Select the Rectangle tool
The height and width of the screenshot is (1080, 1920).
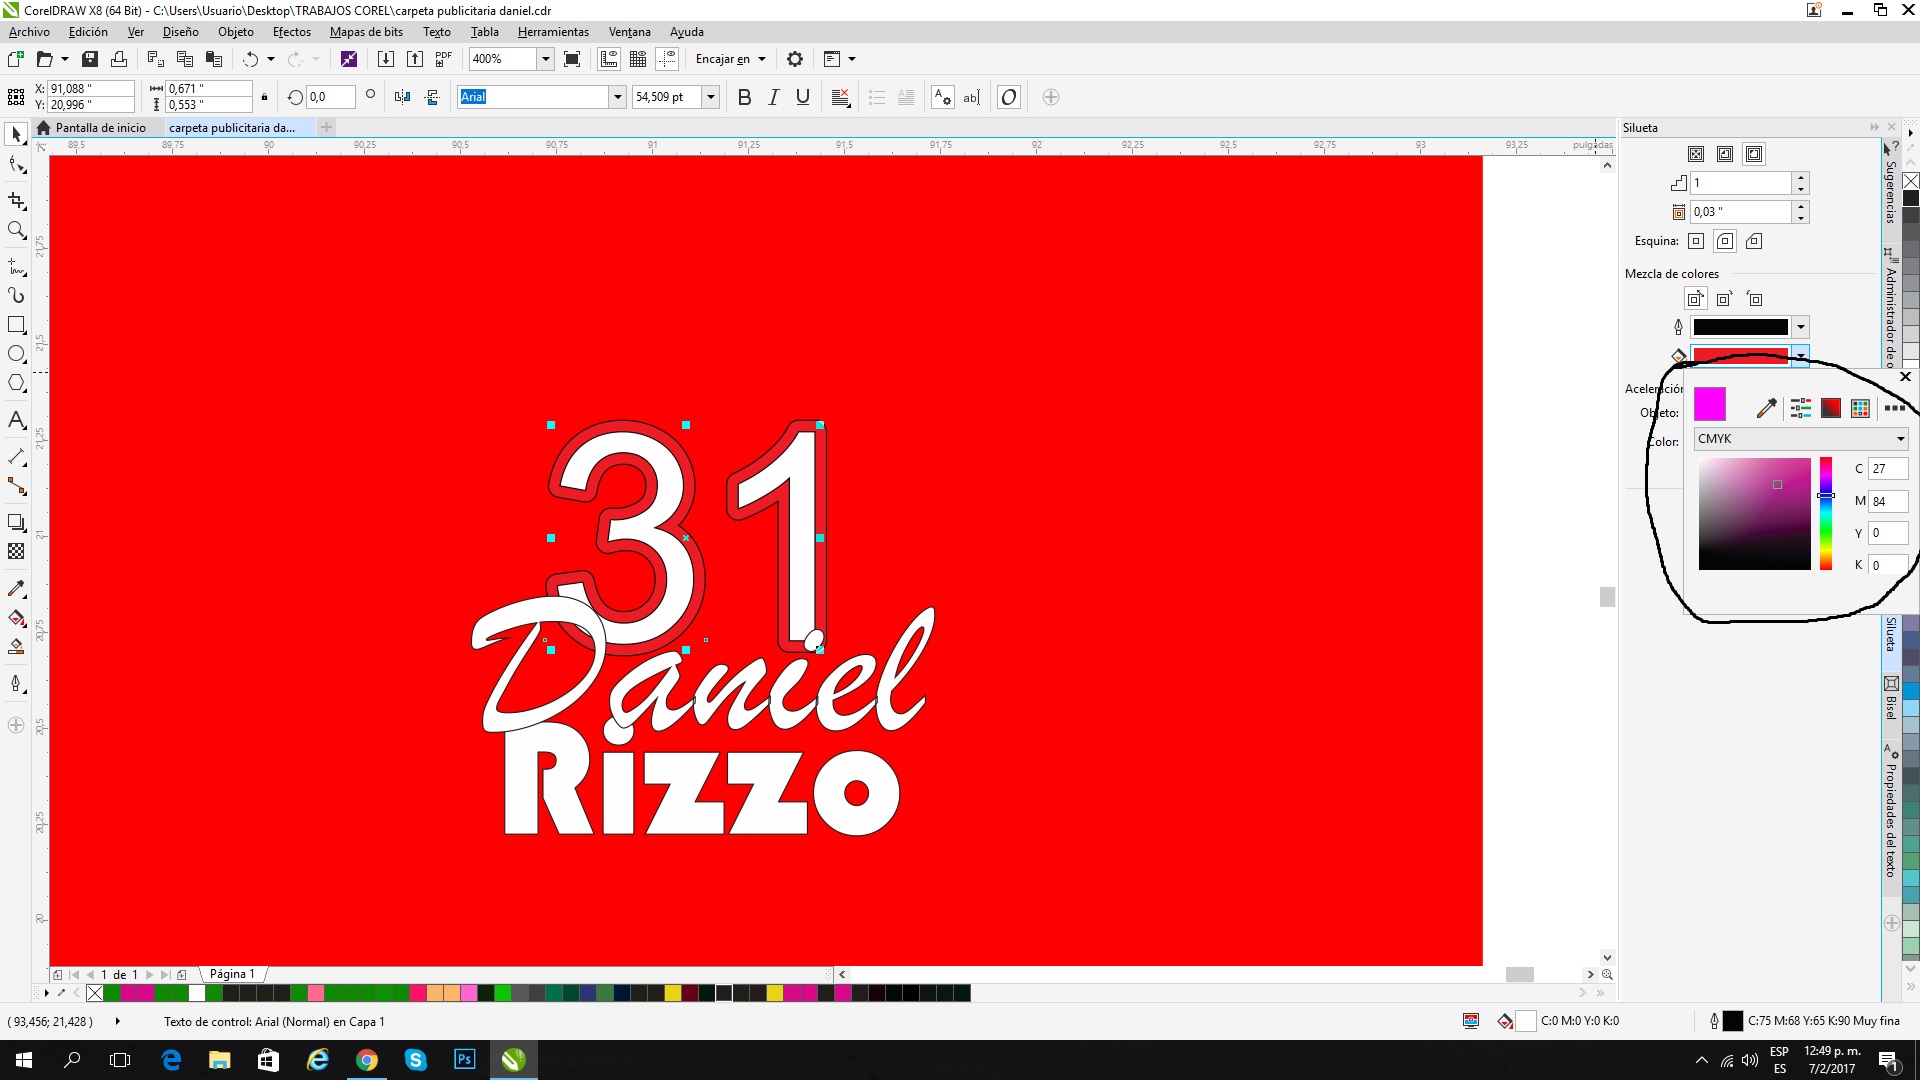pyautogui.click(x=16, y=325)
